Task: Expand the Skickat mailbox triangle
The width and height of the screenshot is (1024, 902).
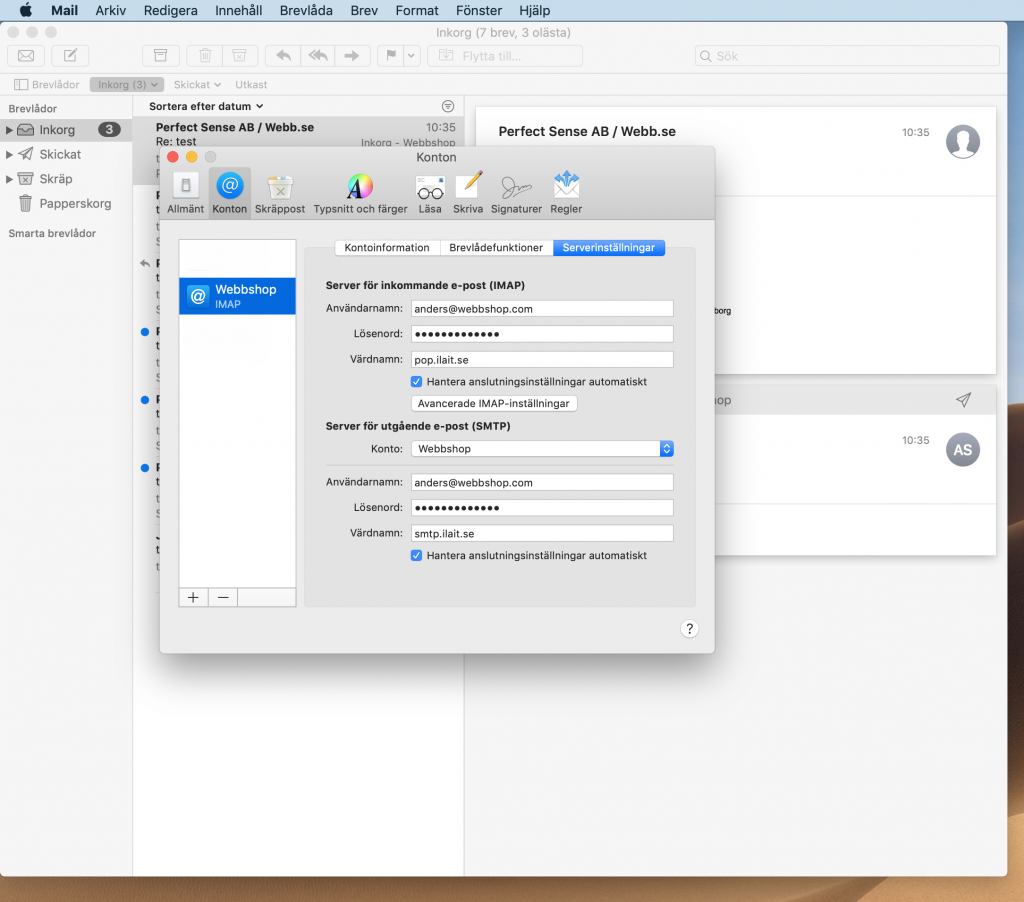Action: [9, 154]
